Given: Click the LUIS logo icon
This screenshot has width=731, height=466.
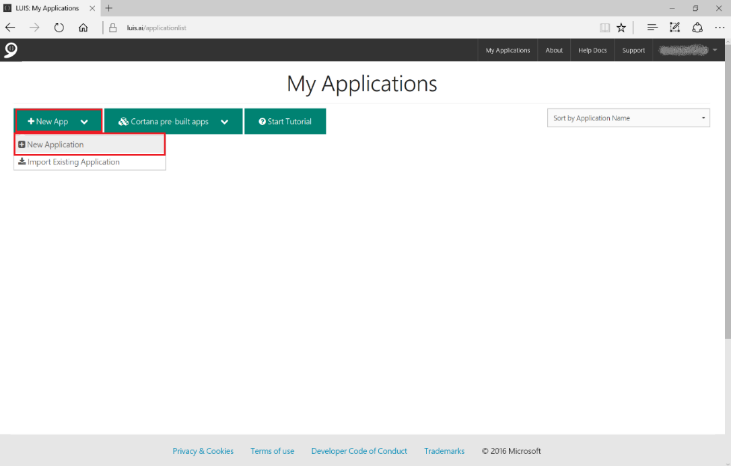Looking at the screenshot, I should (x=10, y=49).
